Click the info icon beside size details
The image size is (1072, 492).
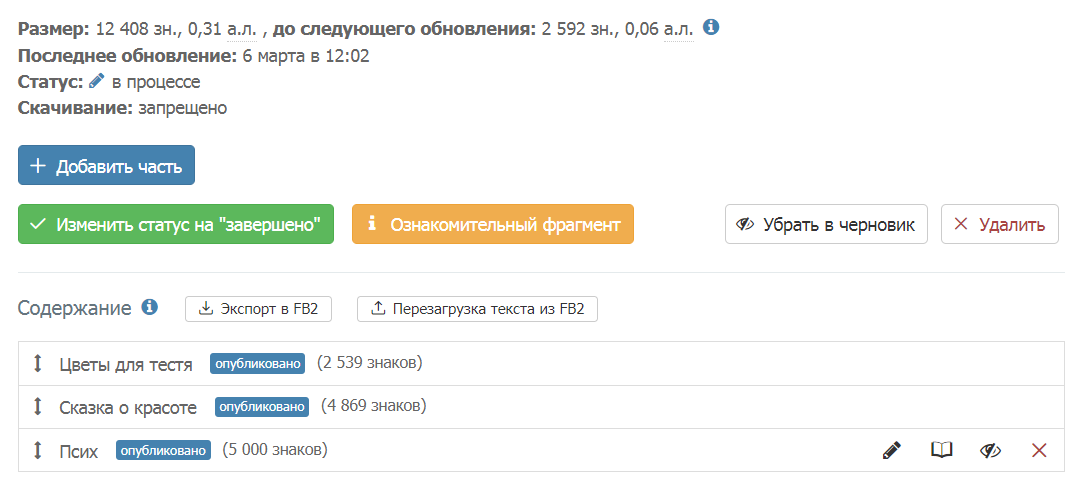711,28
